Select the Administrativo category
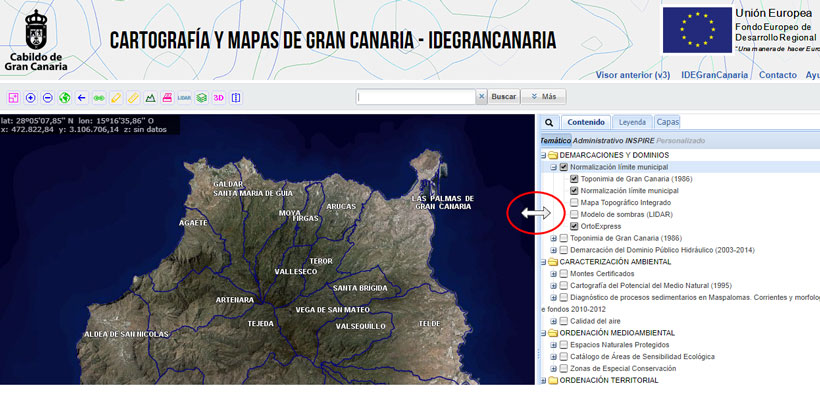 598,141
